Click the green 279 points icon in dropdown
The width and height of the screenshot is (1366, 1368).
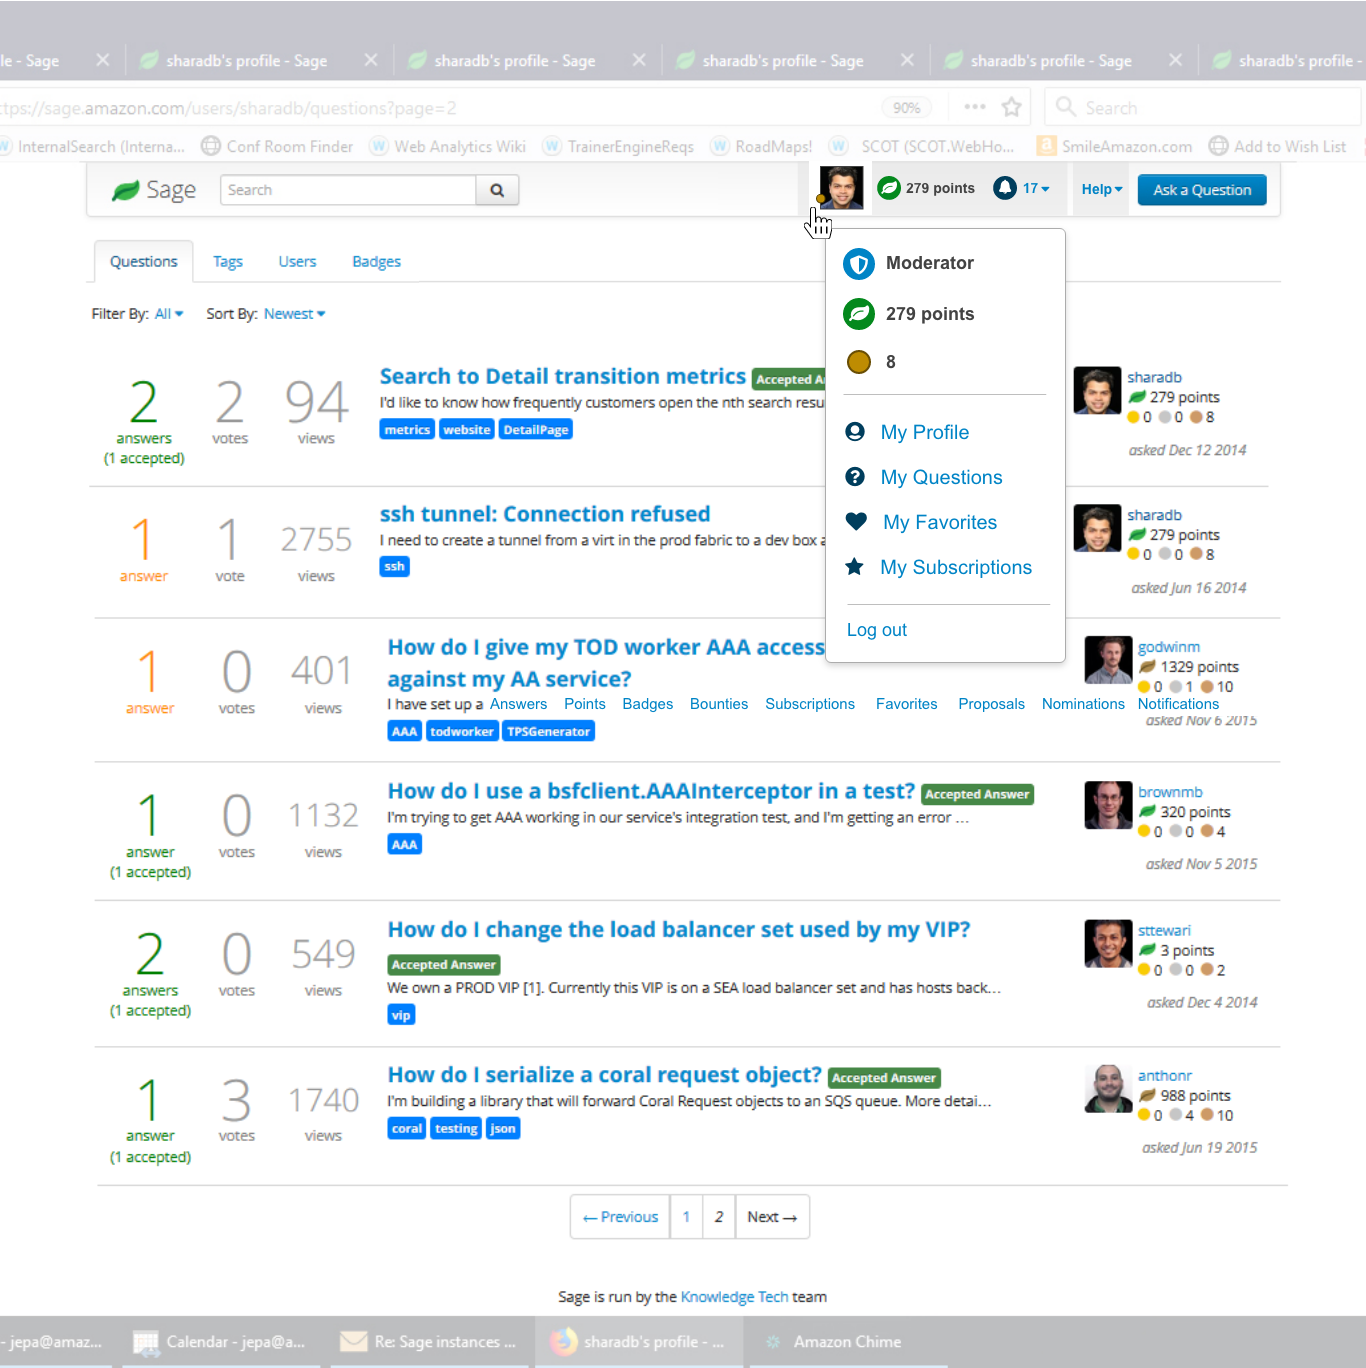[859, 314]
